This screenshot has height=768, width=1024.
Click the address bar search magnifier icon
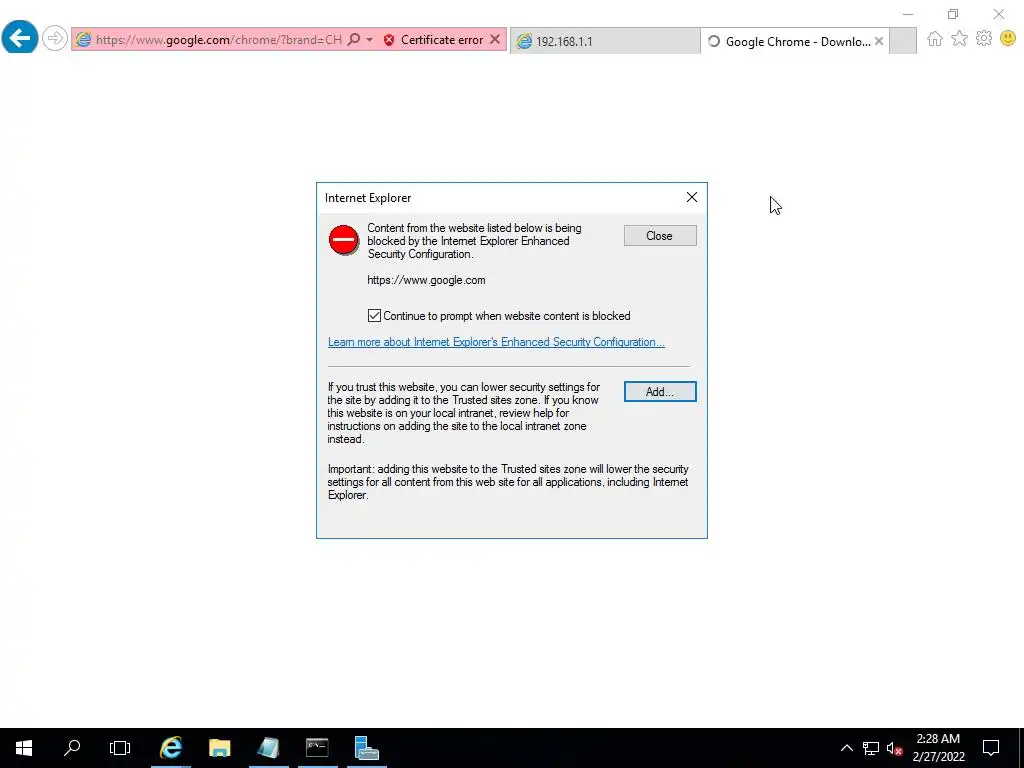tap(354, 39)
